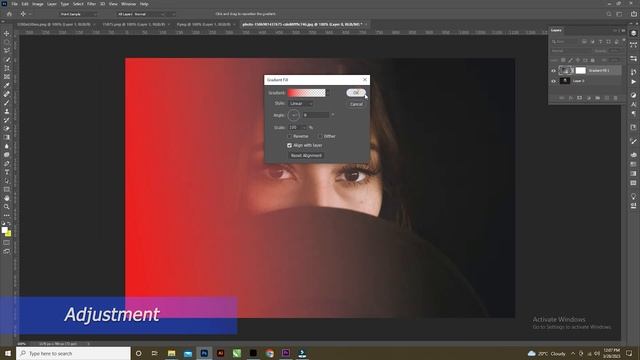
Task: Close the Gradient Fill dialog
Action: (365, 80)
